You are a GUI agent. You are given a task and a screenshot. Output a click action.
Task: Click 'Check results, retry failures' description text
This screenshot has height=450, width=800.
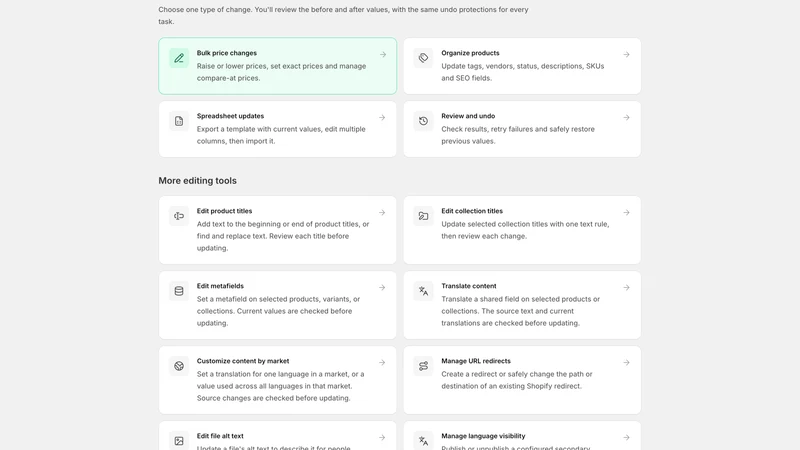pos(518,135)
